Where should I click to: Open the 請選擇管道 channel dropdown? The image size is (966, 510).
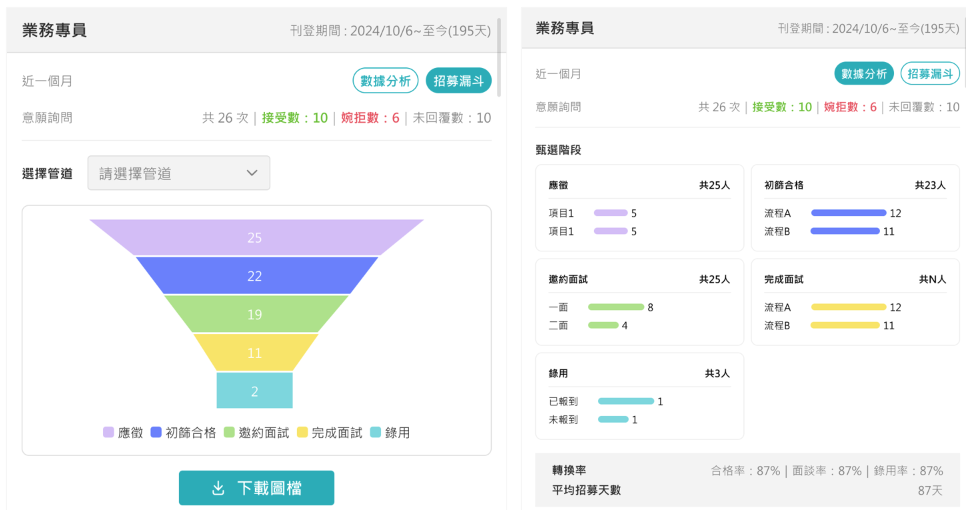click(x=179, y=173)
